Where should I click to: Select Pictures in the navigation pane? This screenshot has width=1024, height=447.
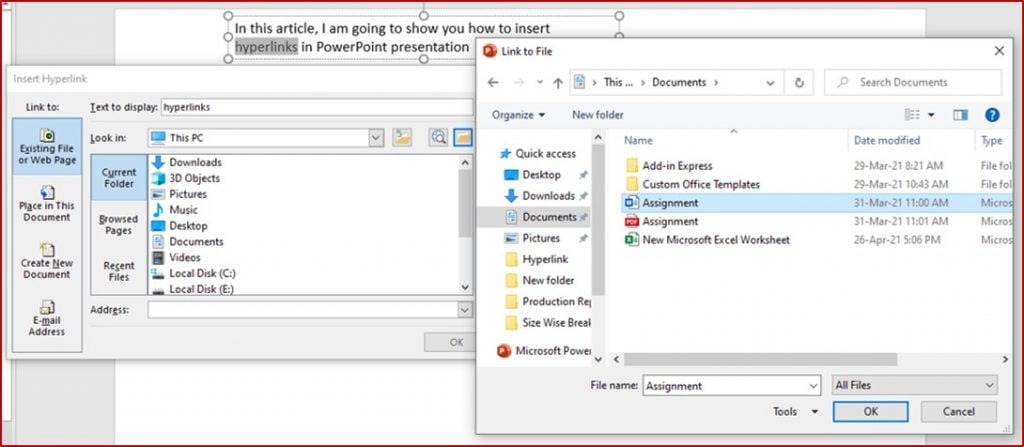(x=540, y=238)
